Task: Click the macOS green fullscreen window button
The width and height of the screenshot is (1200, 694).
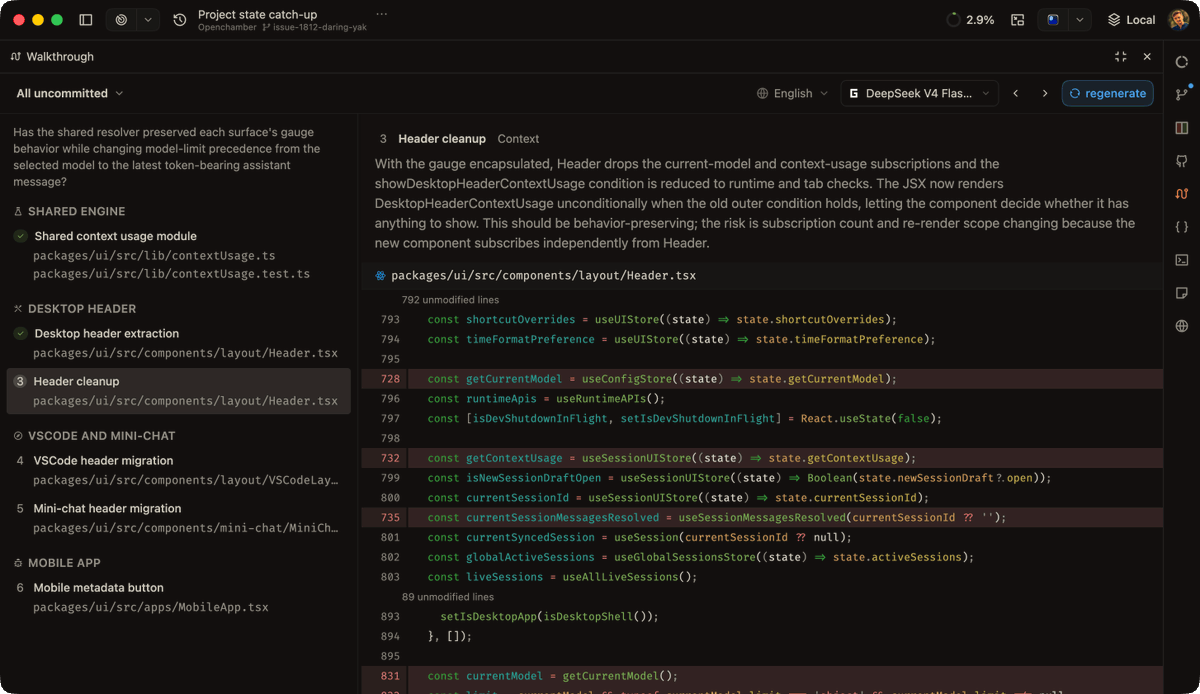Action: [57, 20]
